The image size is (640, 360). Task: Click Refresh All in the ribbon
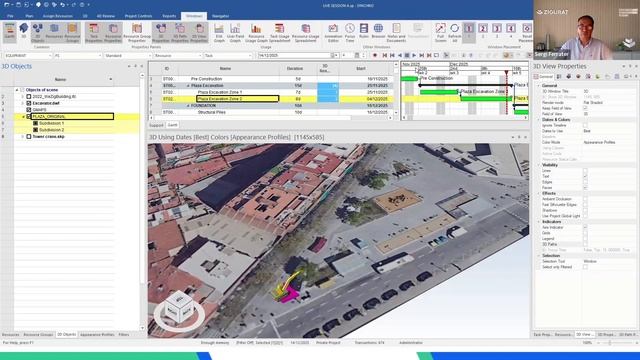click(x=454, y=32)
